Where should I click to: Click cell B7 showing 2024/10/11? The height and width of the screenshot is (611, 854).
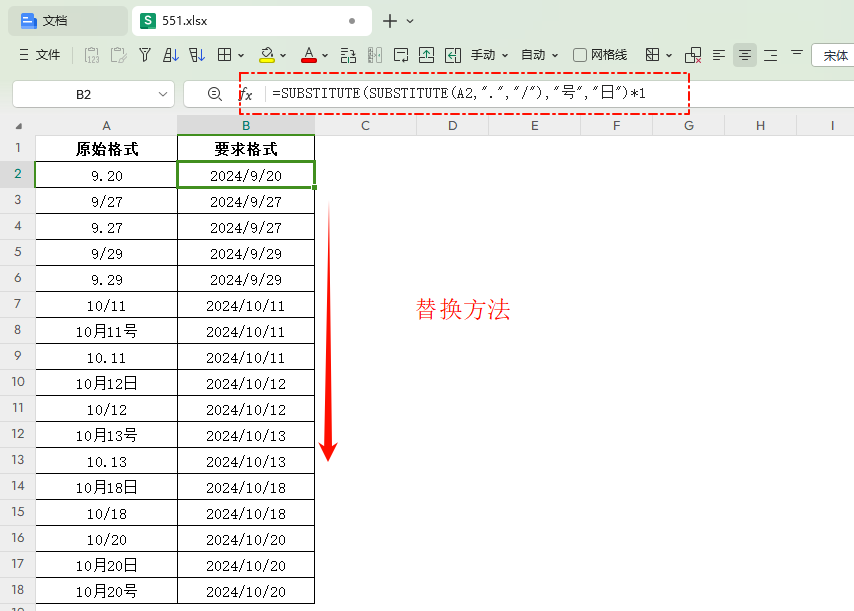(246, 306)
